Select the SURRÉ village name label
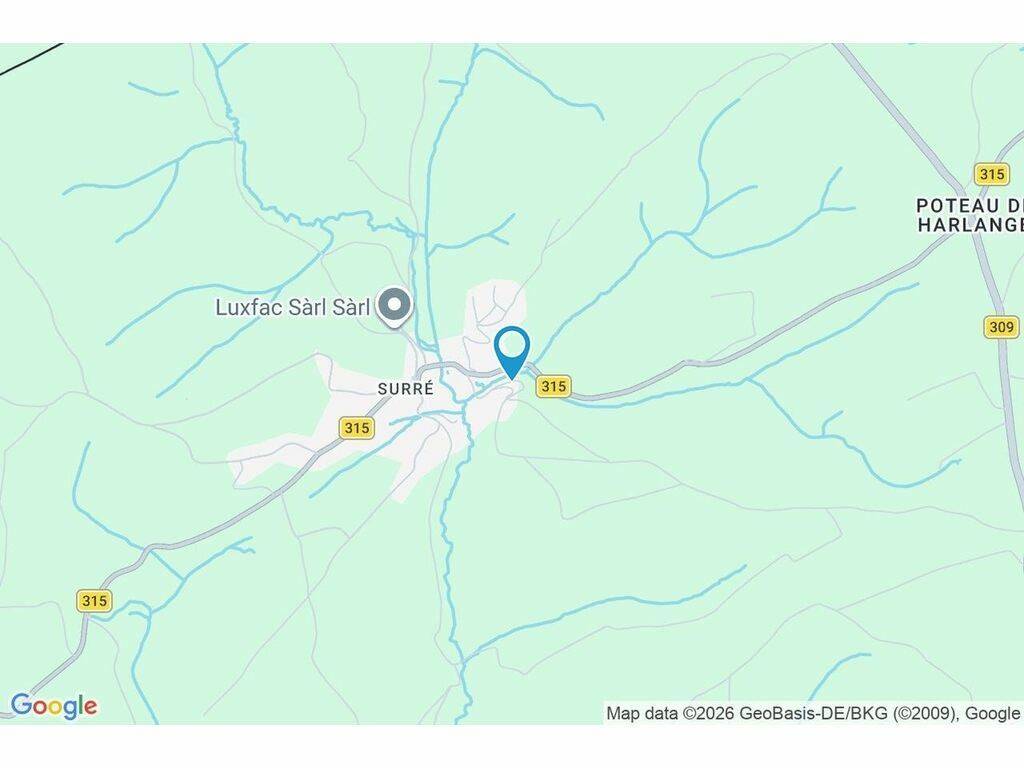The height and width of the screenshot is (768, 1024). pyautogui.click(x=406, y=389)
